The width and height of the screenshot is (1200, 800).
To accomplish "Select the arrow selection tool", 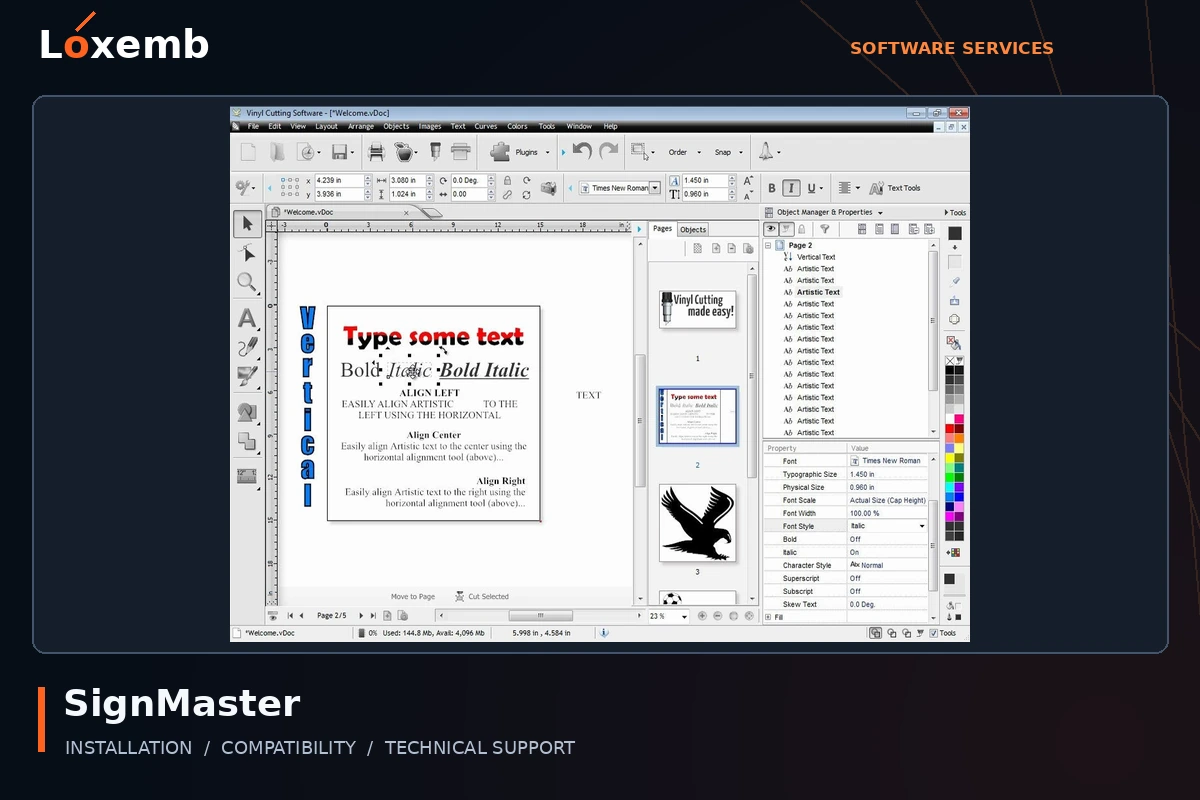I will [x=247, y=225].
